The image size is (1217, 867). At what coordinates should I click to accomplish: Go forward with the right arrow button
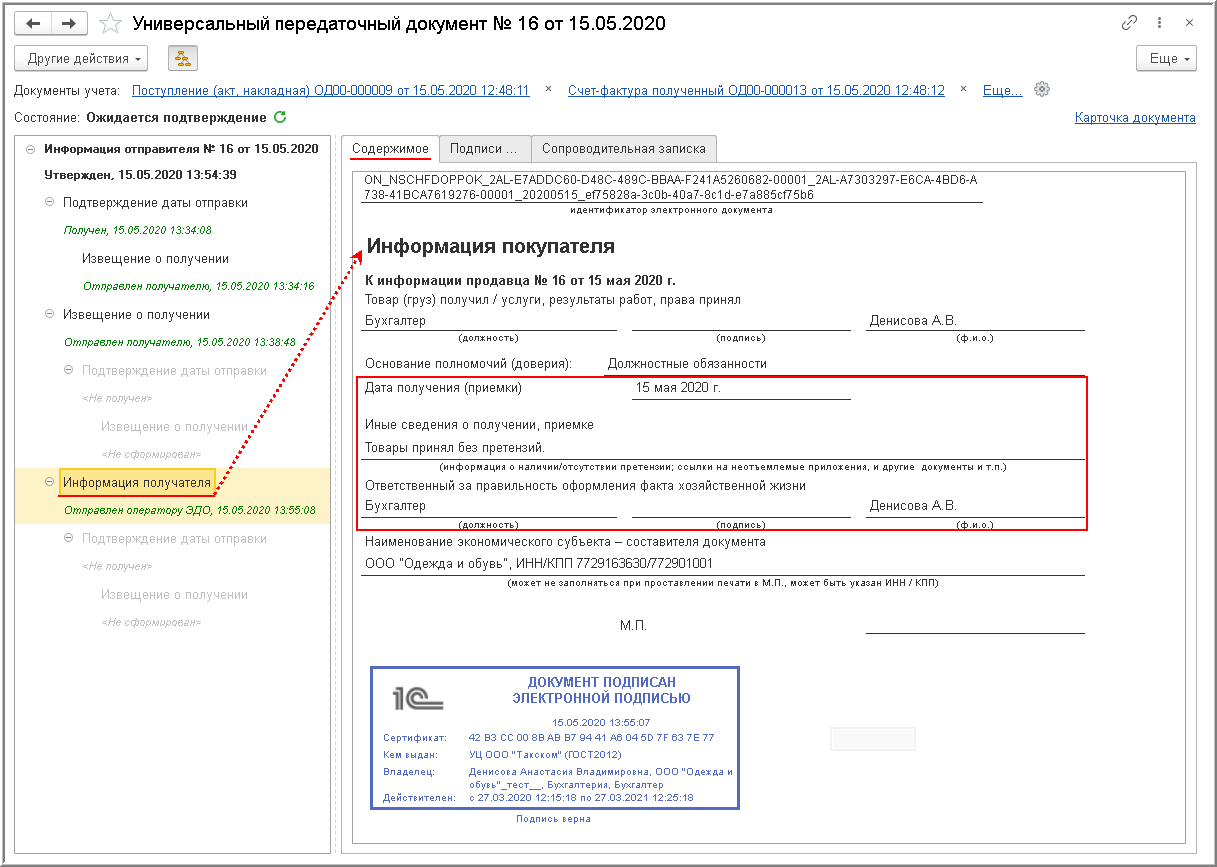pyautogui.click(x=69, y=23)
